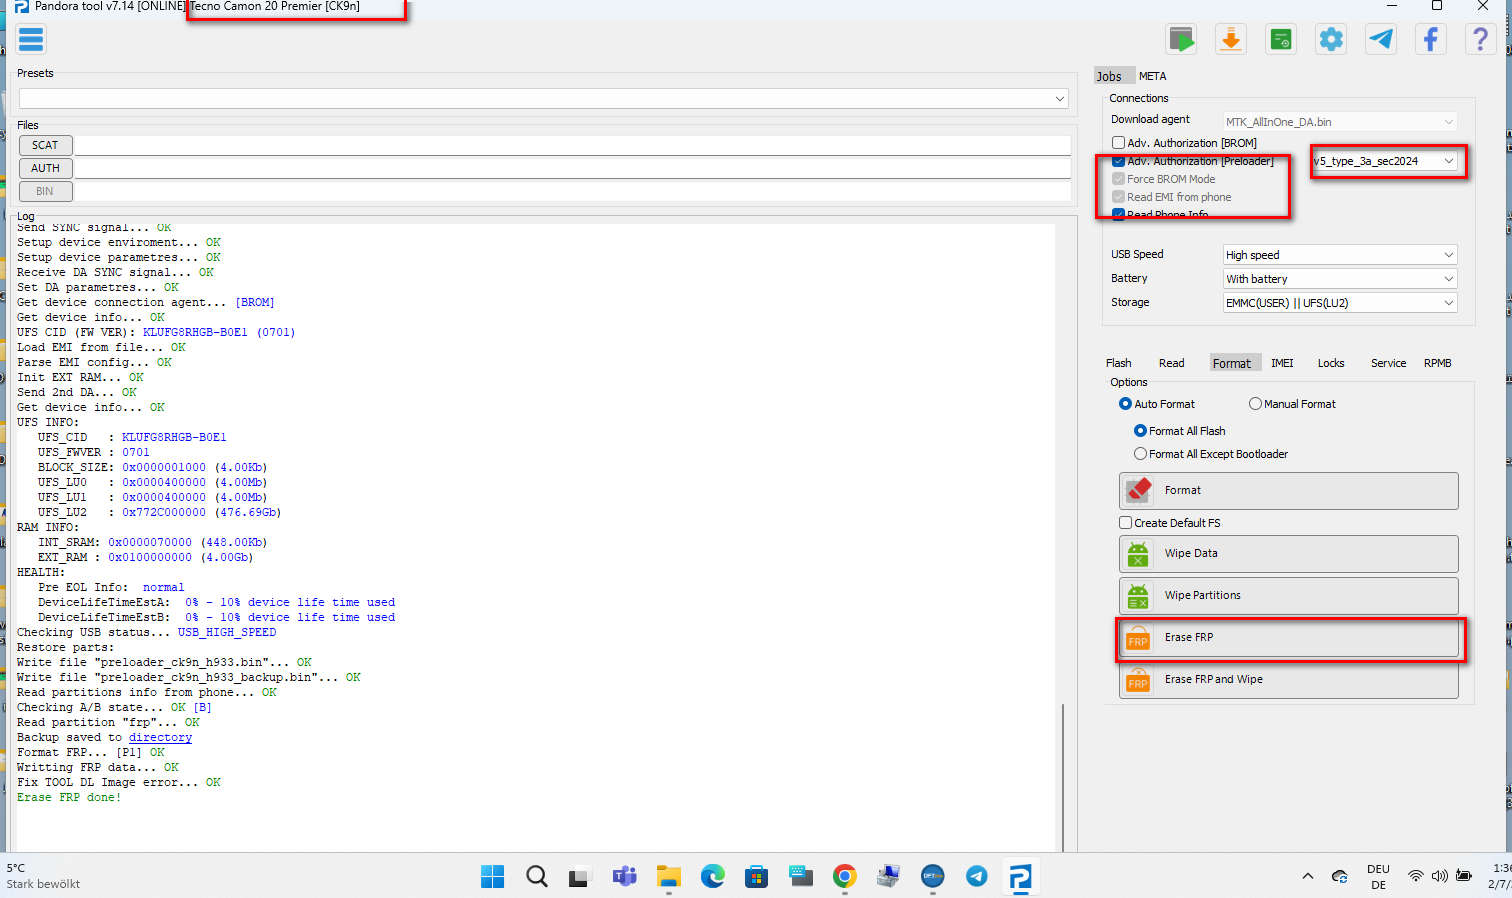Image resolution: width=1512 pixels, height=898 pixels.
Task: Open the Facebook page icon
Action: 1431,40
